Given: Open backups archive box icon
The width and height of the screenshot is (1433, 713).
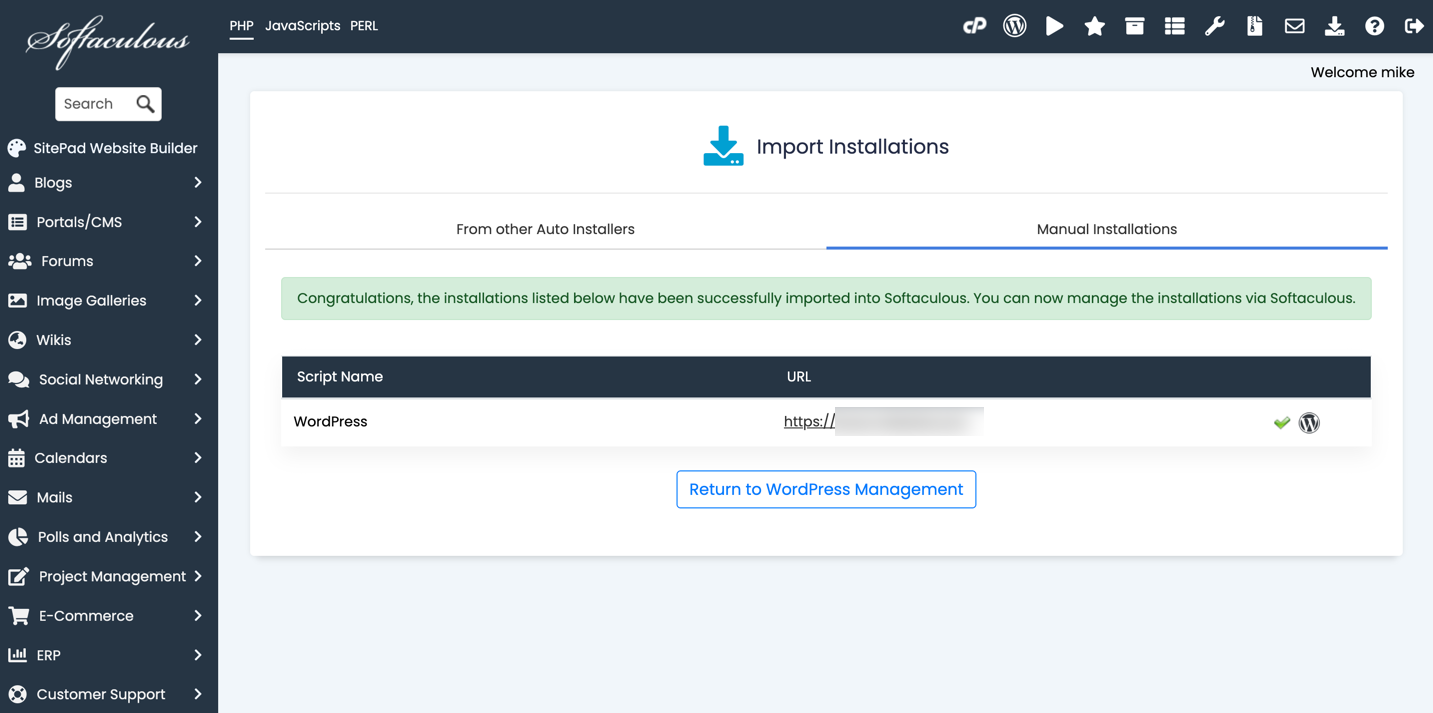Looking at the screenshot, I should [x=1134, y=26].
